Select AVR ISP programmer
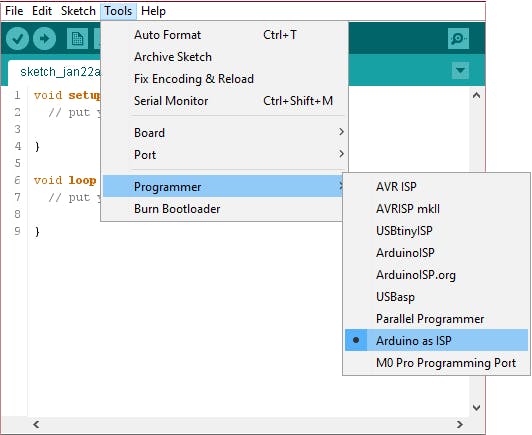 point(437,186)
